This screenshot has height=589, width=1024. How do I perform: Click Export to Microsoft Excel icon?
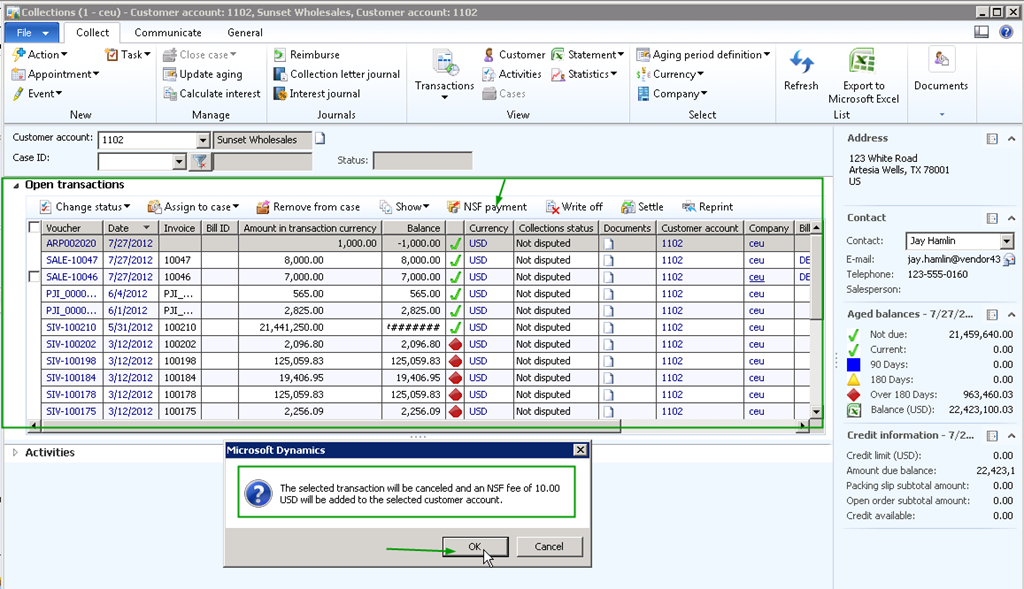tap(863, 63)
